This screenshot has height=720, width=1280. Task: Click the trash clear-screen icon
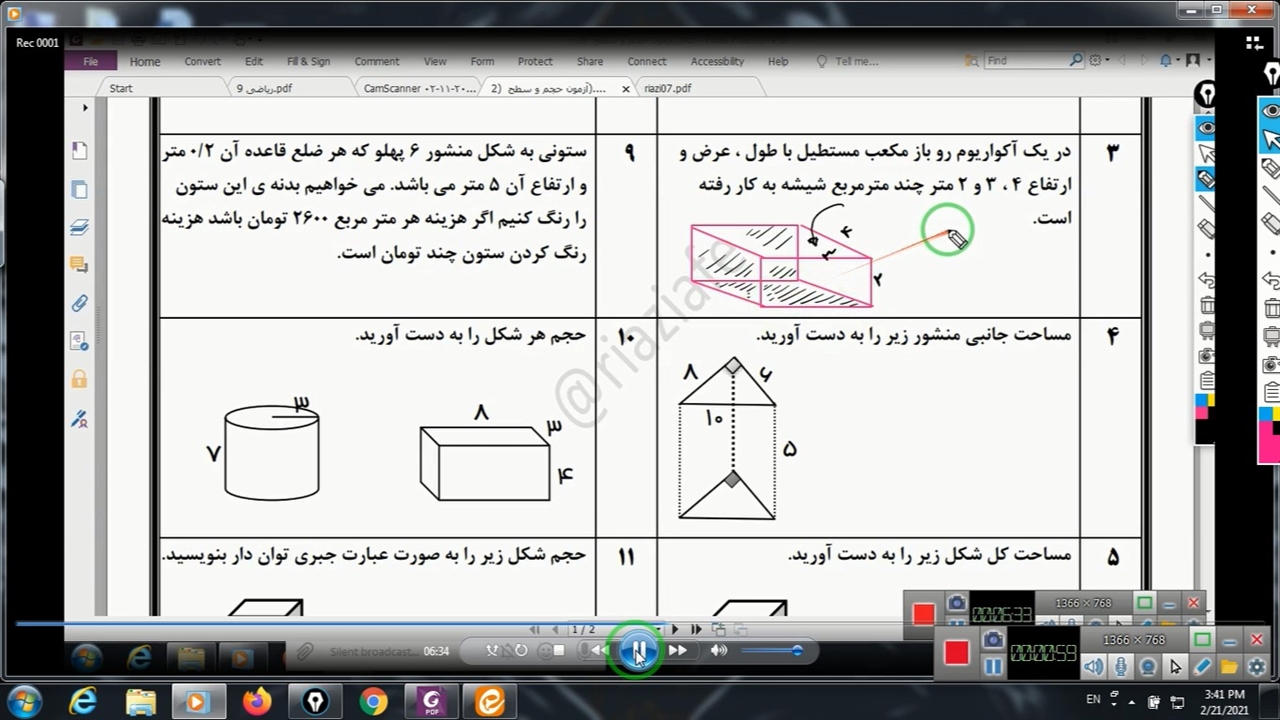pos(1207,306)
